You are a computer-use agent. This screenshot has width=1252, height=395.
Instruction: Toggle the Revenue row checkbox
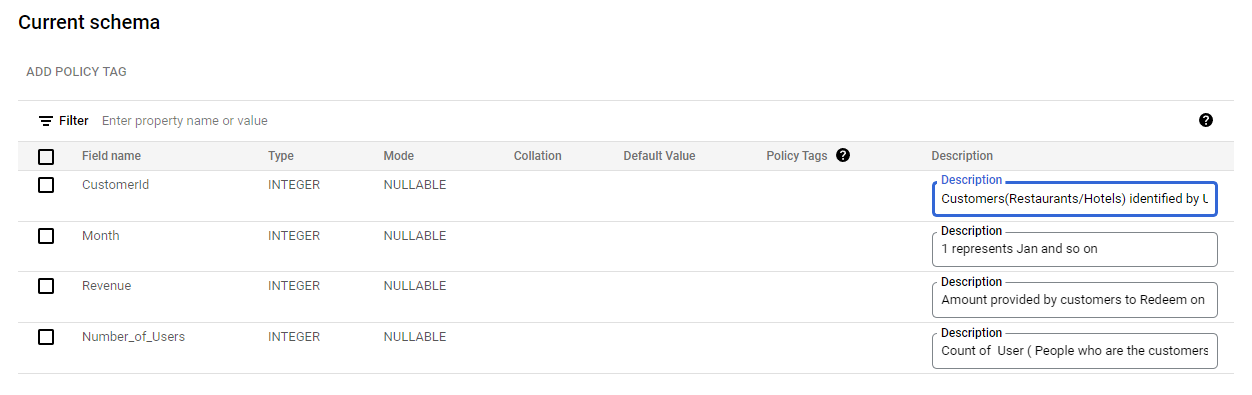46,286
